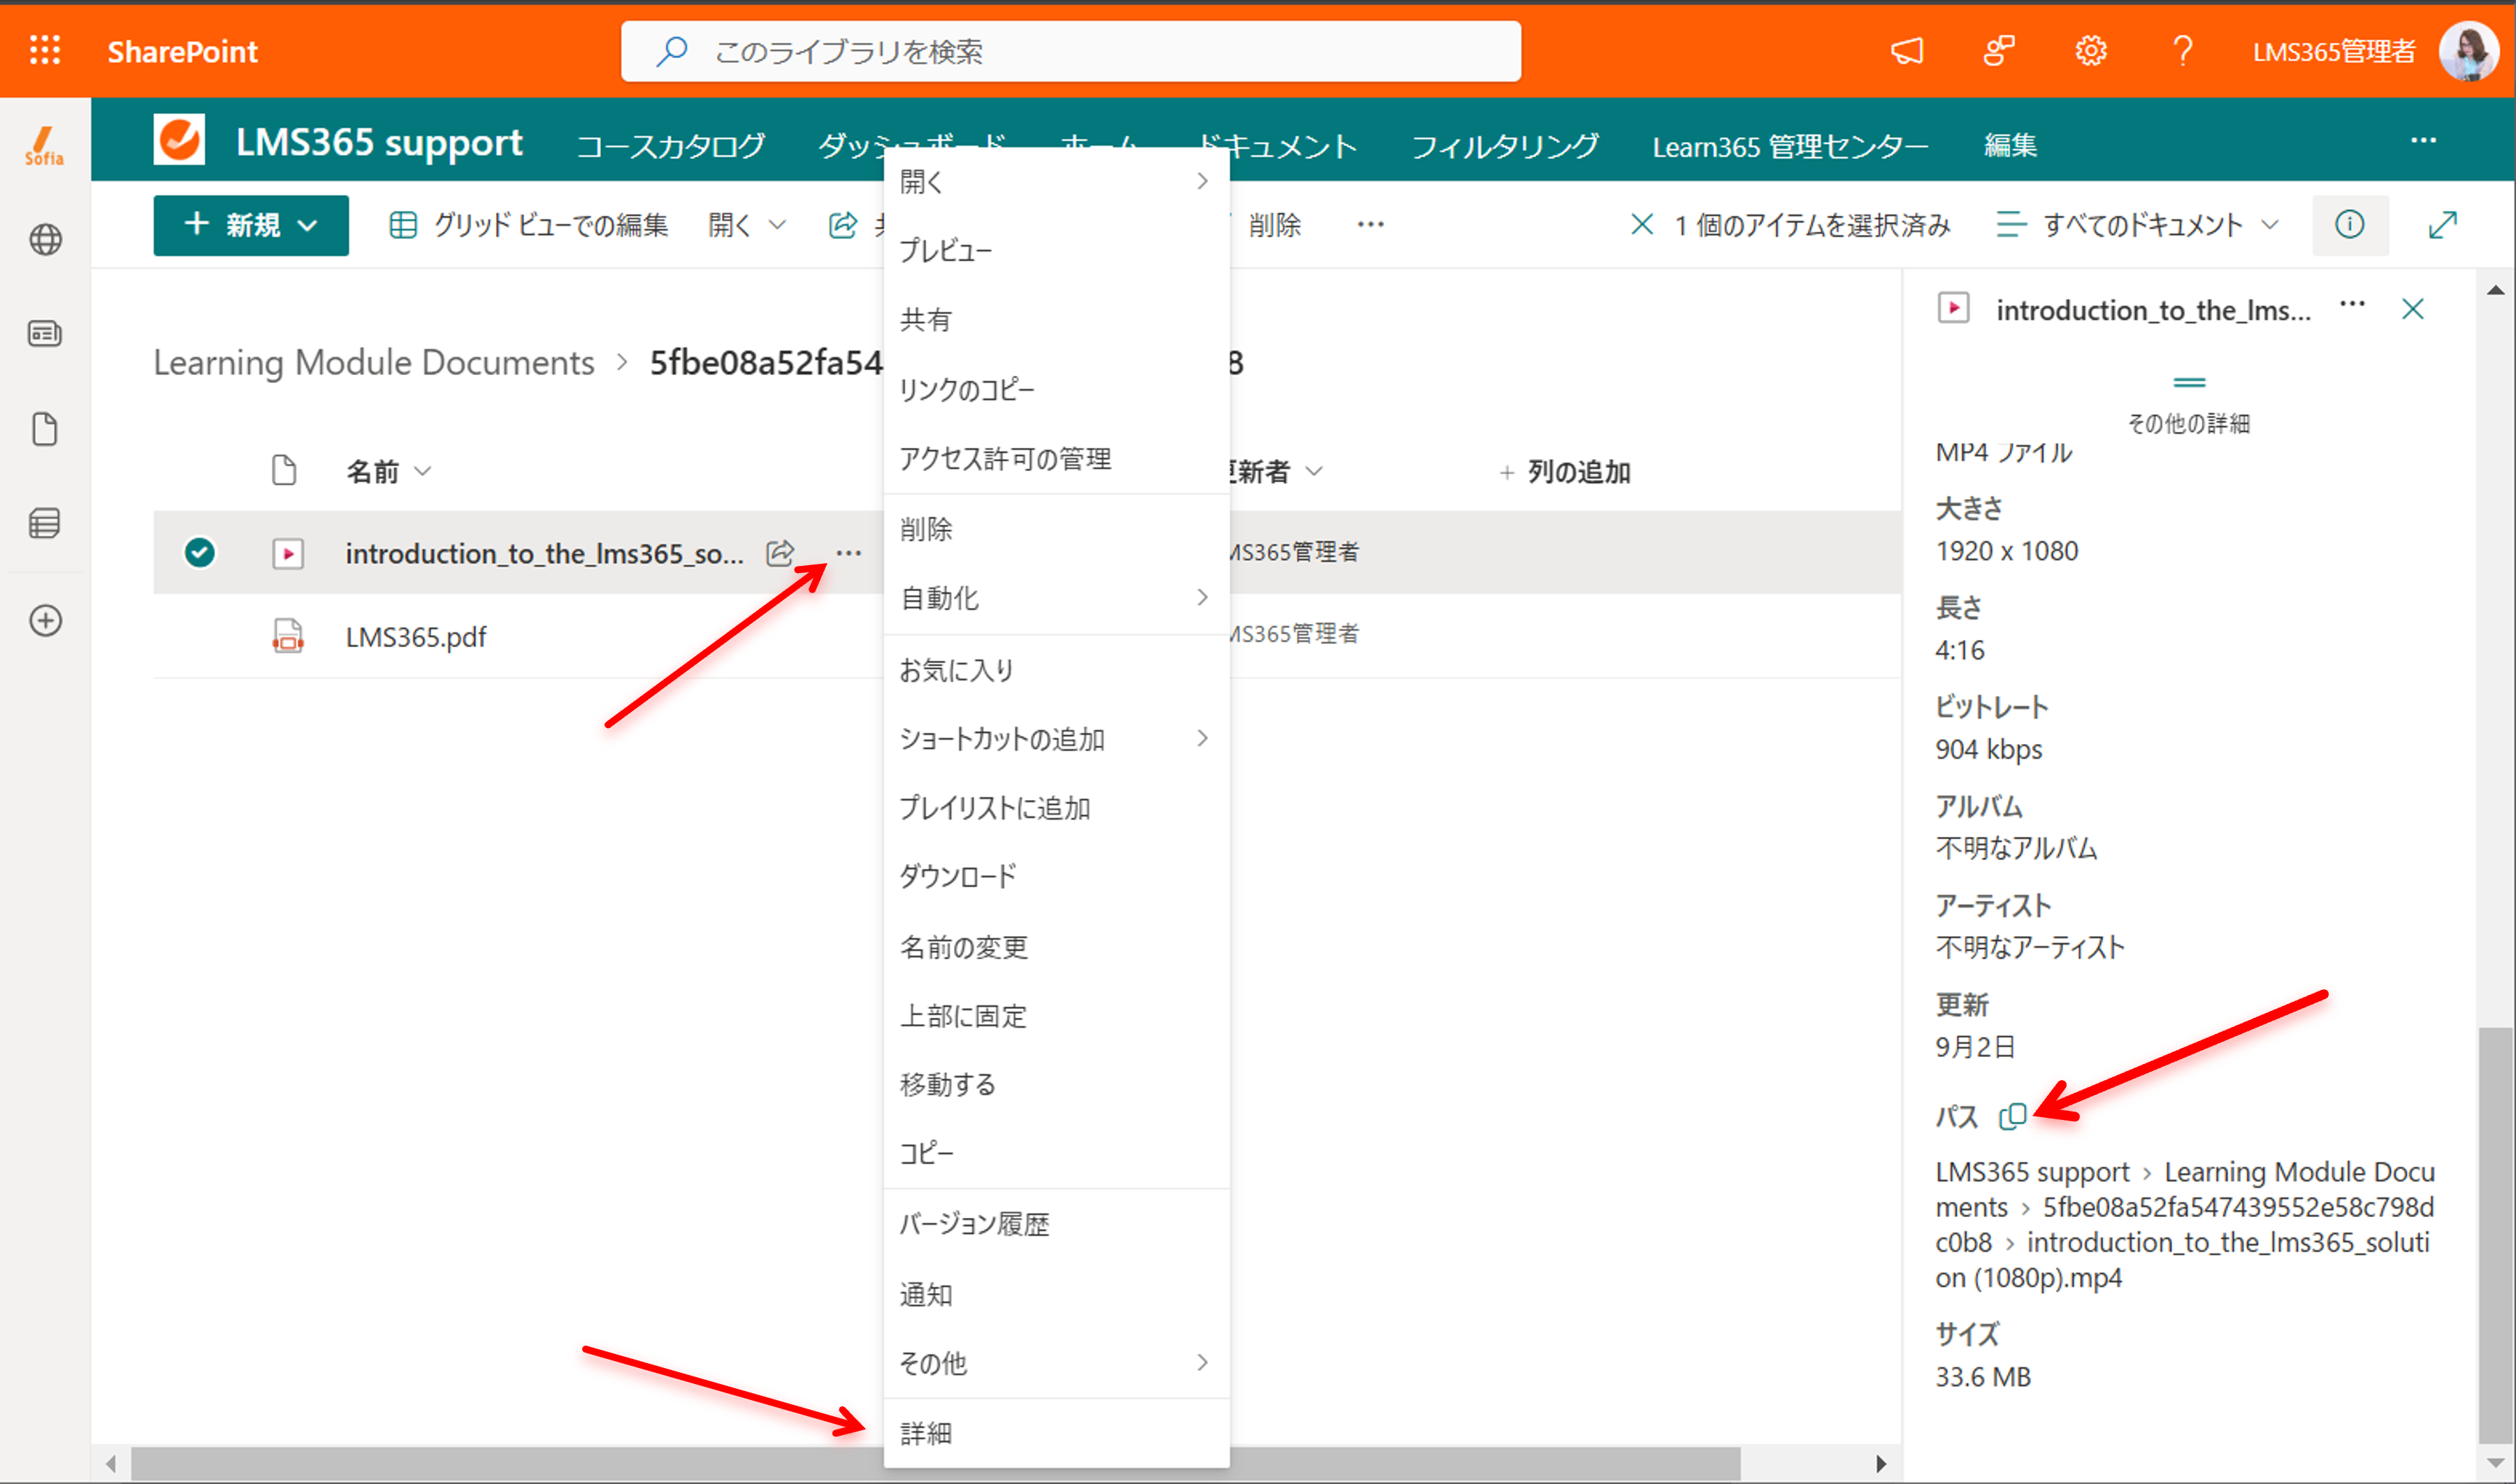Expand the 開く dropdown in command bar
Viewport: 2516px width, 1484px height.
[747, 225]
